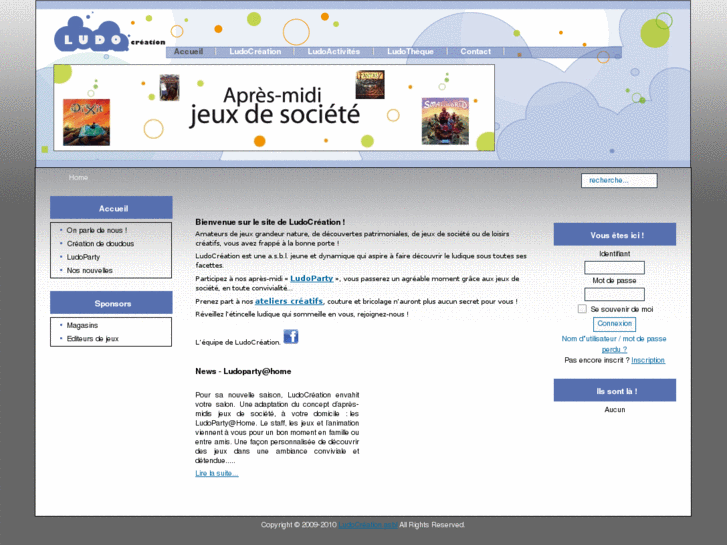Click the Accueil sidebar header
This screenshot has width=727, height=545.
(111, 207)
